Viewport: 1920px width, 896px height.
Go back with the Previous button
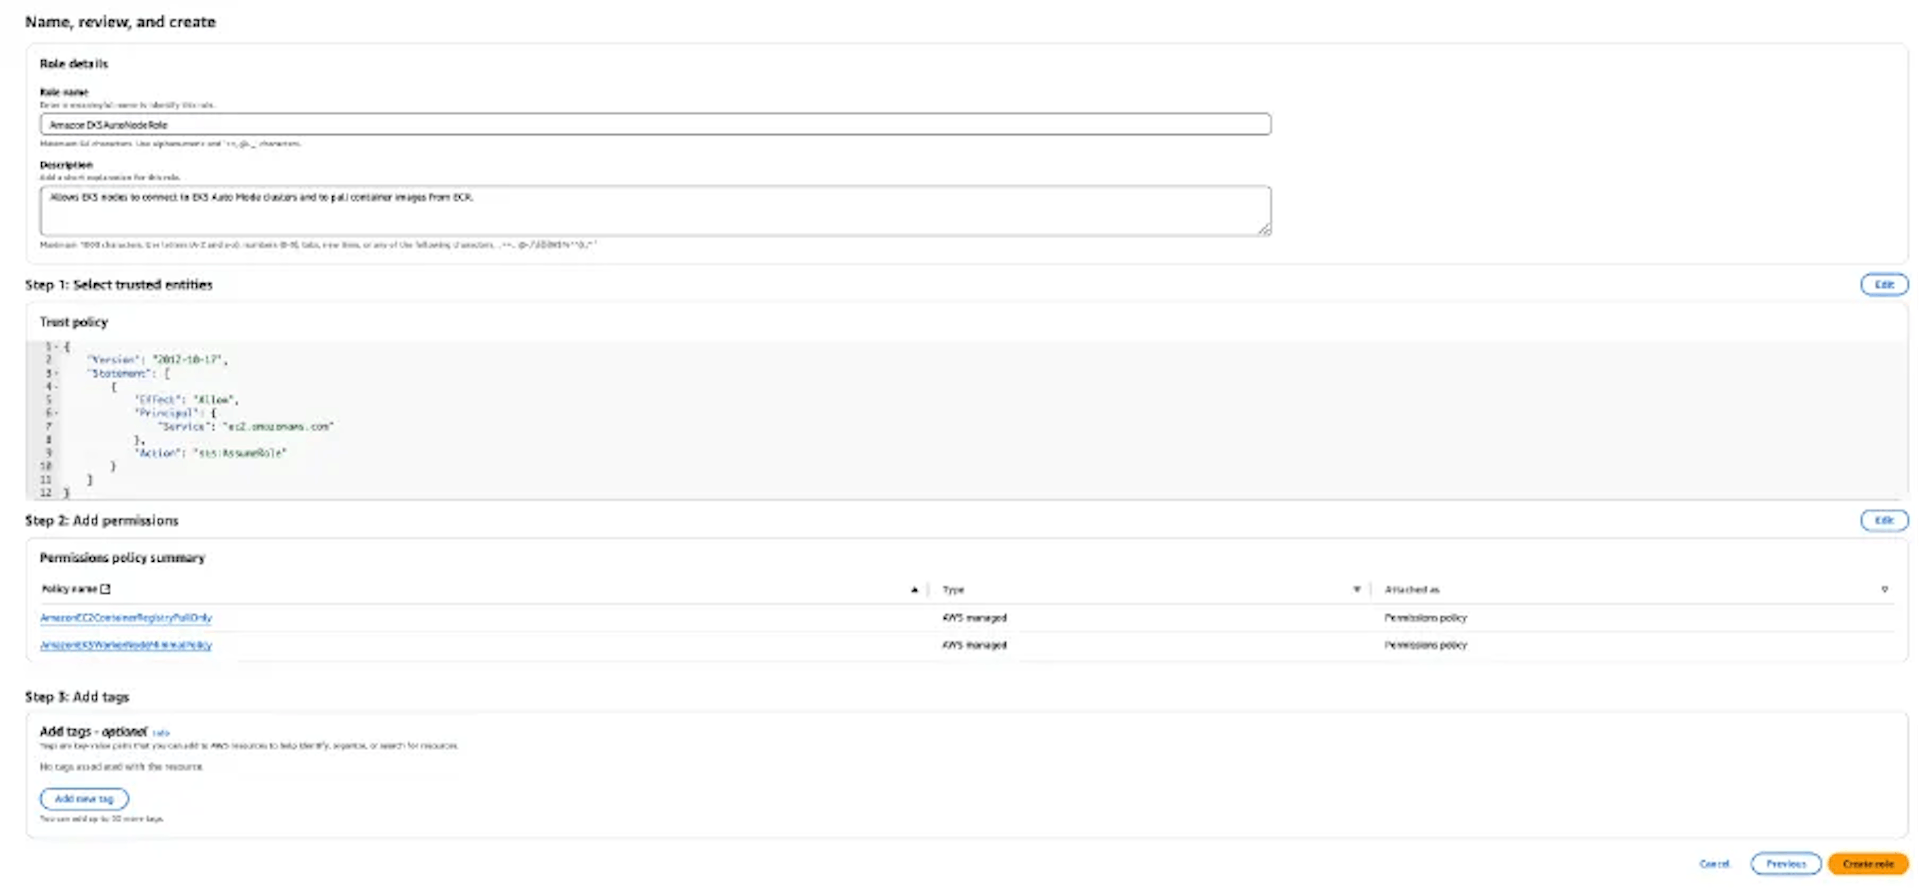click(1786, 864)
